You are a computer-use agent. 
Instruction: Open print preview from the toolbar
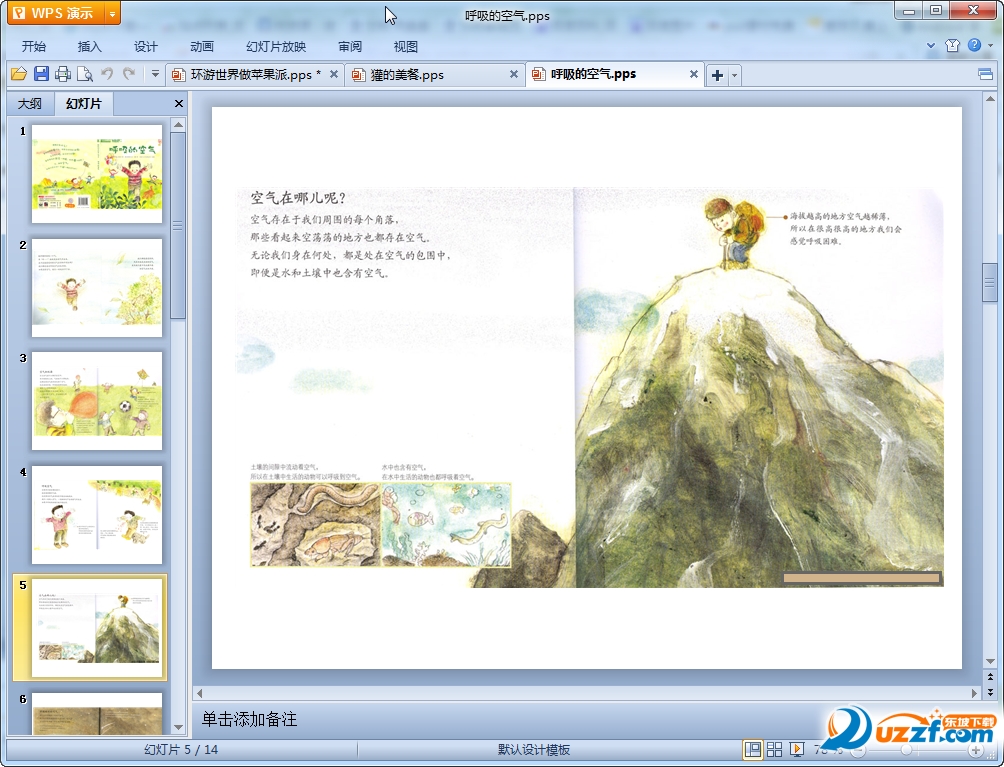click(x=85, y=74)
